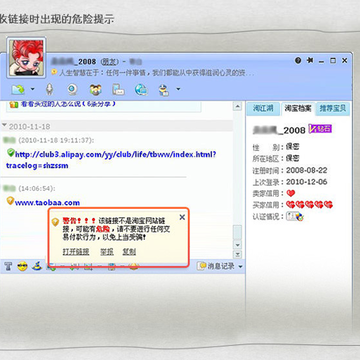The height and width of the screenshot is (360, 360).
Task: Click the yellow shield icon before taobaa link
Action: coord(10,201)
